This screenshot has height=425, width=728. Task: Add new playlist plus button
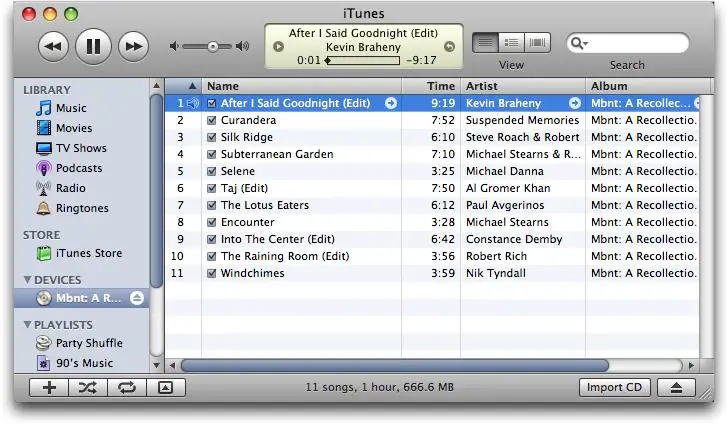point(49,387)
